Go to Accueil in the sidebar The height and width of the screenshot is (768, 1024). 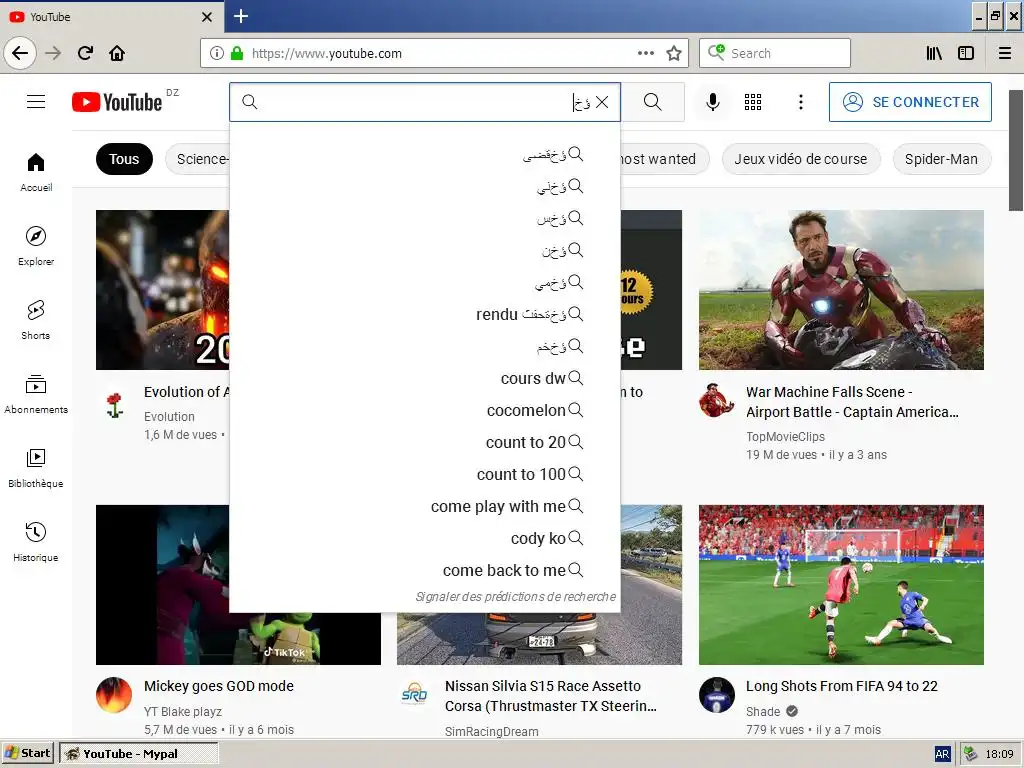point(36,172)
